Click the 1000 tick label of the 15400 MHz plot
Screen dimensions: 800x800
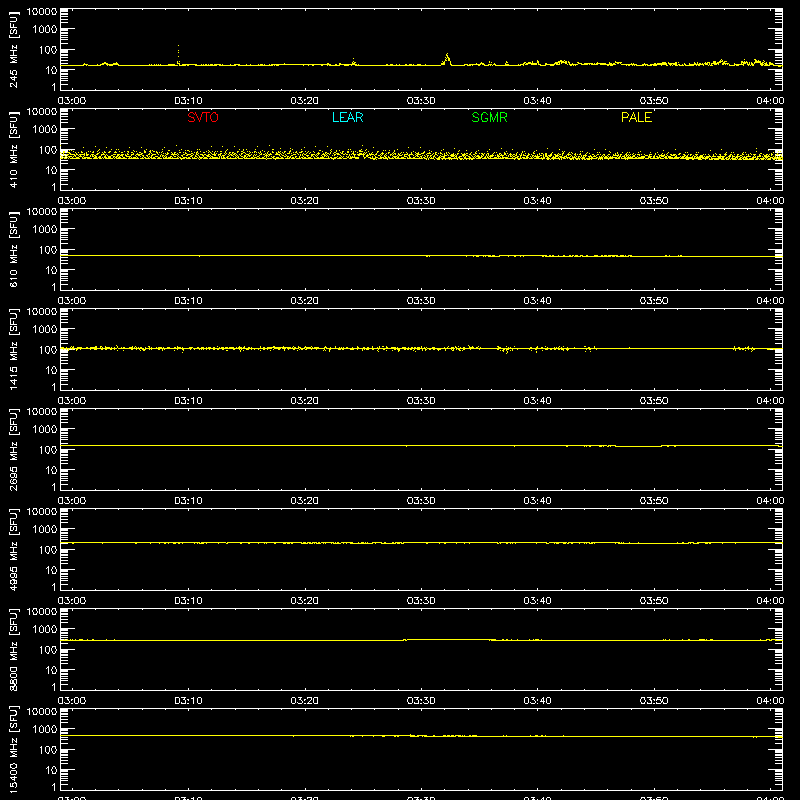pos(45,730)
